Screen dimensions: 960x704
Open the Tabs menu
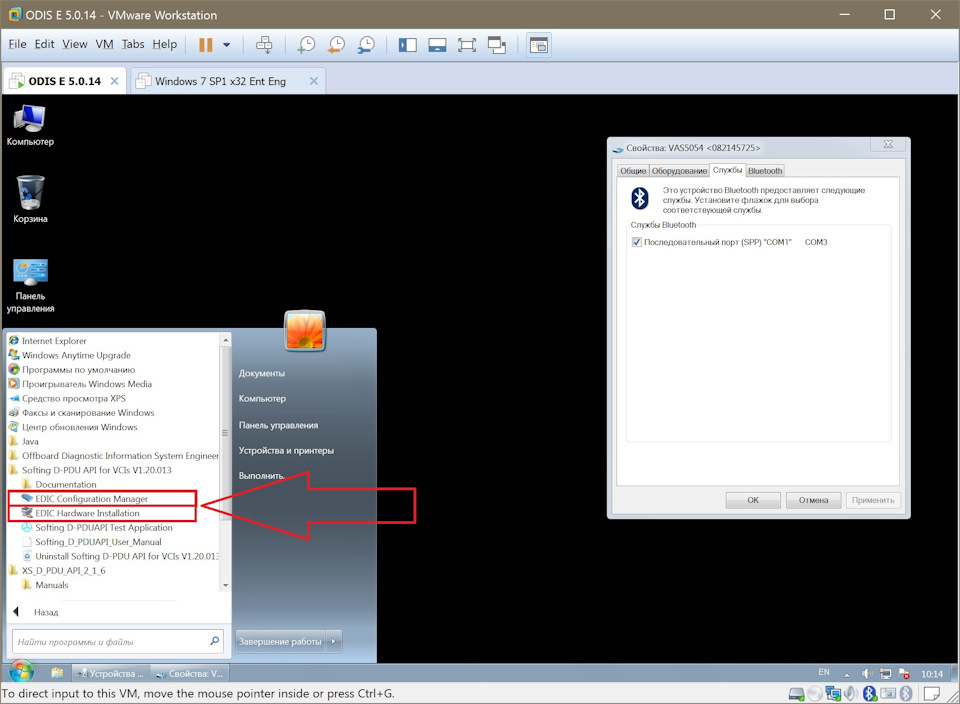(x=133, y=44)
